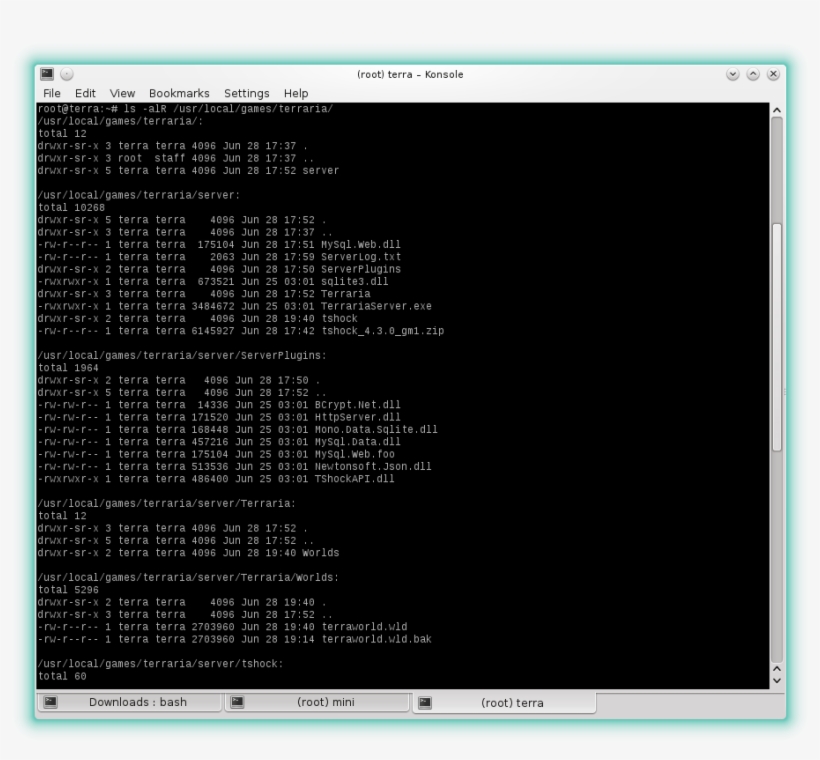
Task: Click the scrollbar down arrow
Action: coord(777,680)
